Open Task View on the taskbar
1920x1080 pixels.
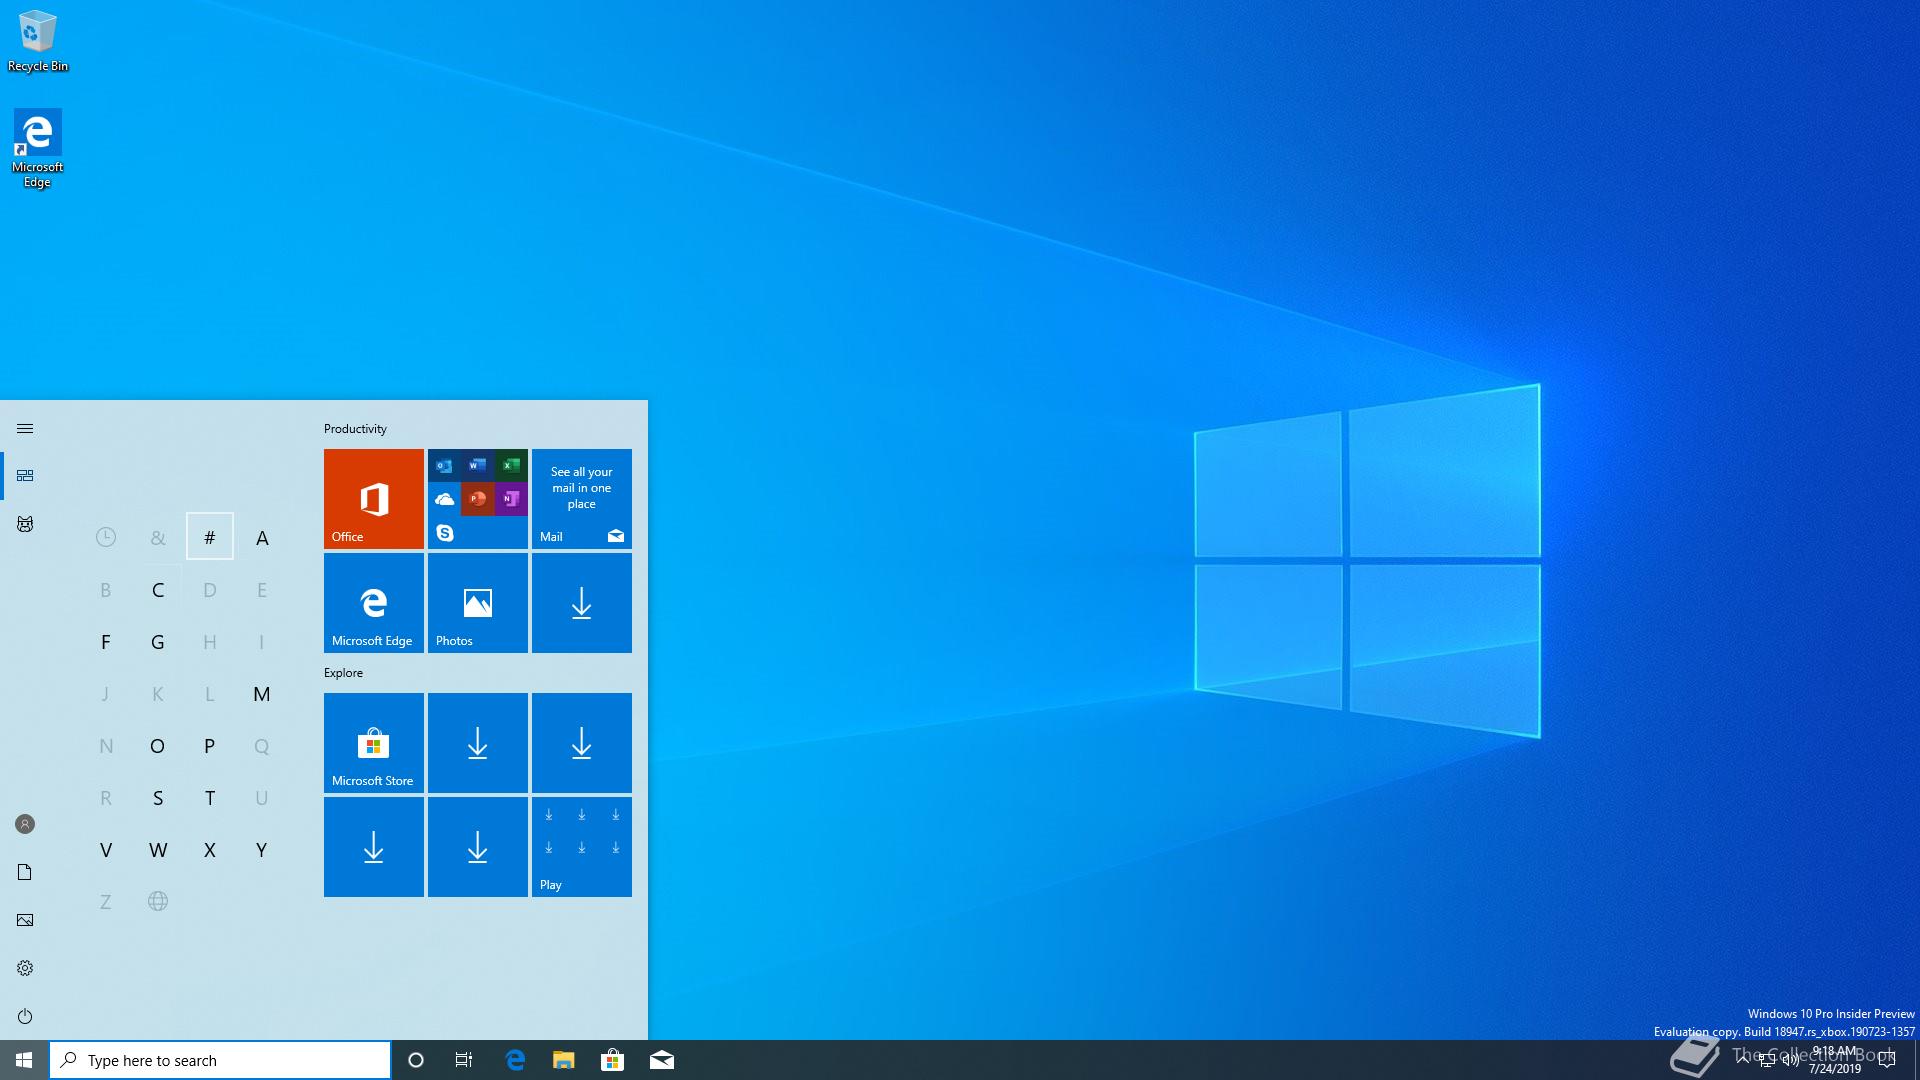pos(464,1060)
